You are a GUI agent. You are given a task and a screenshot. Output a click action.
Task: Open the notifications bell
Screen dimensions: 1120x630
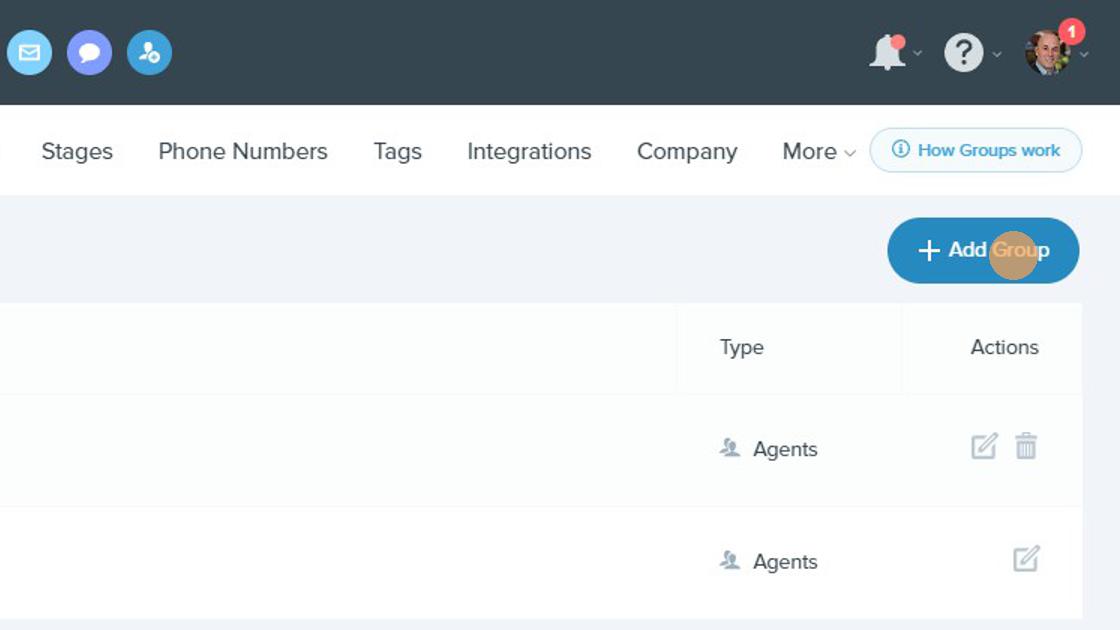tap(887, 52)
